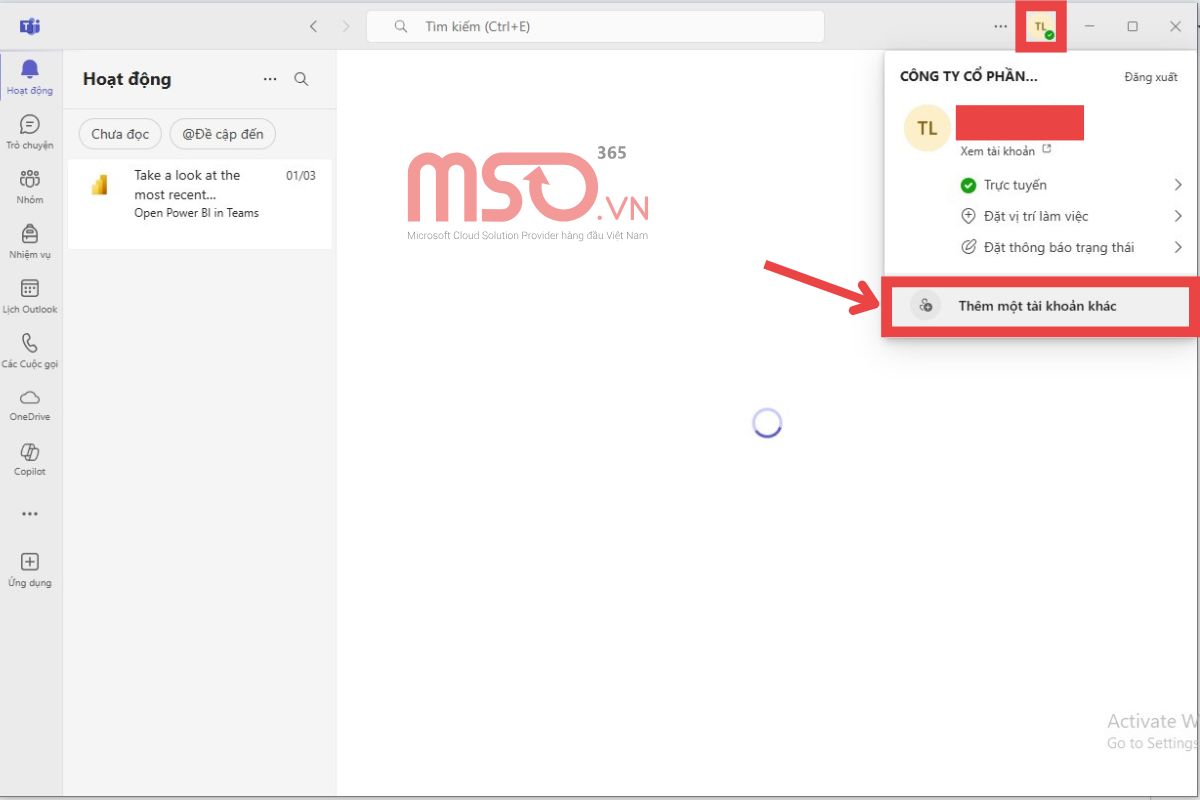The height and width of the screenshot is (800, 1200).
Task: Go forward with the right arrow
Action: pos(346,27)
